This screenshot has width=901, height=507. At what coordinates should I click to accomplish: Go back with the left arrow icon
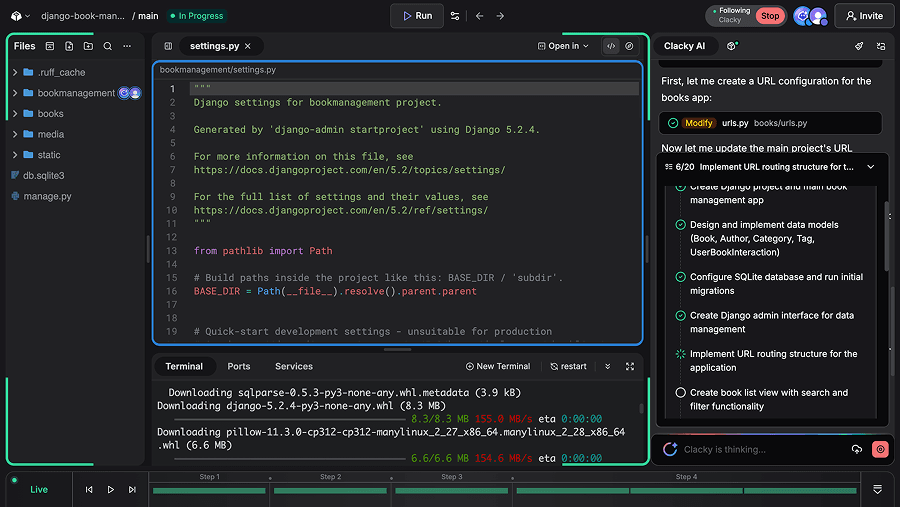pos(479,16)
